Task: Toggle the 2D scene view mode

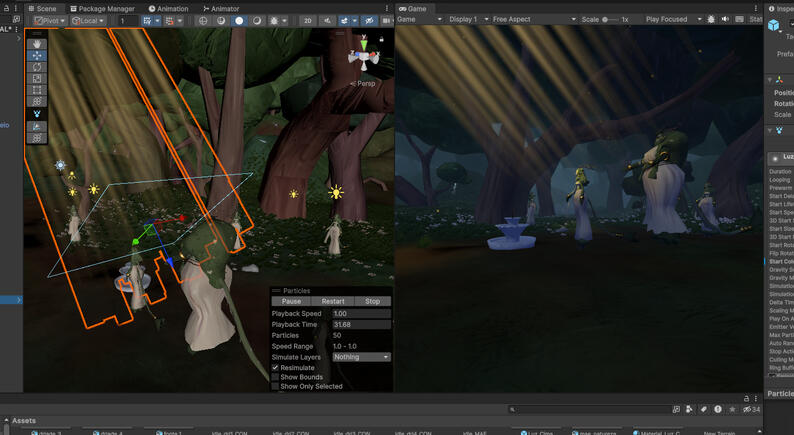Action: click(x=307, y=21)
